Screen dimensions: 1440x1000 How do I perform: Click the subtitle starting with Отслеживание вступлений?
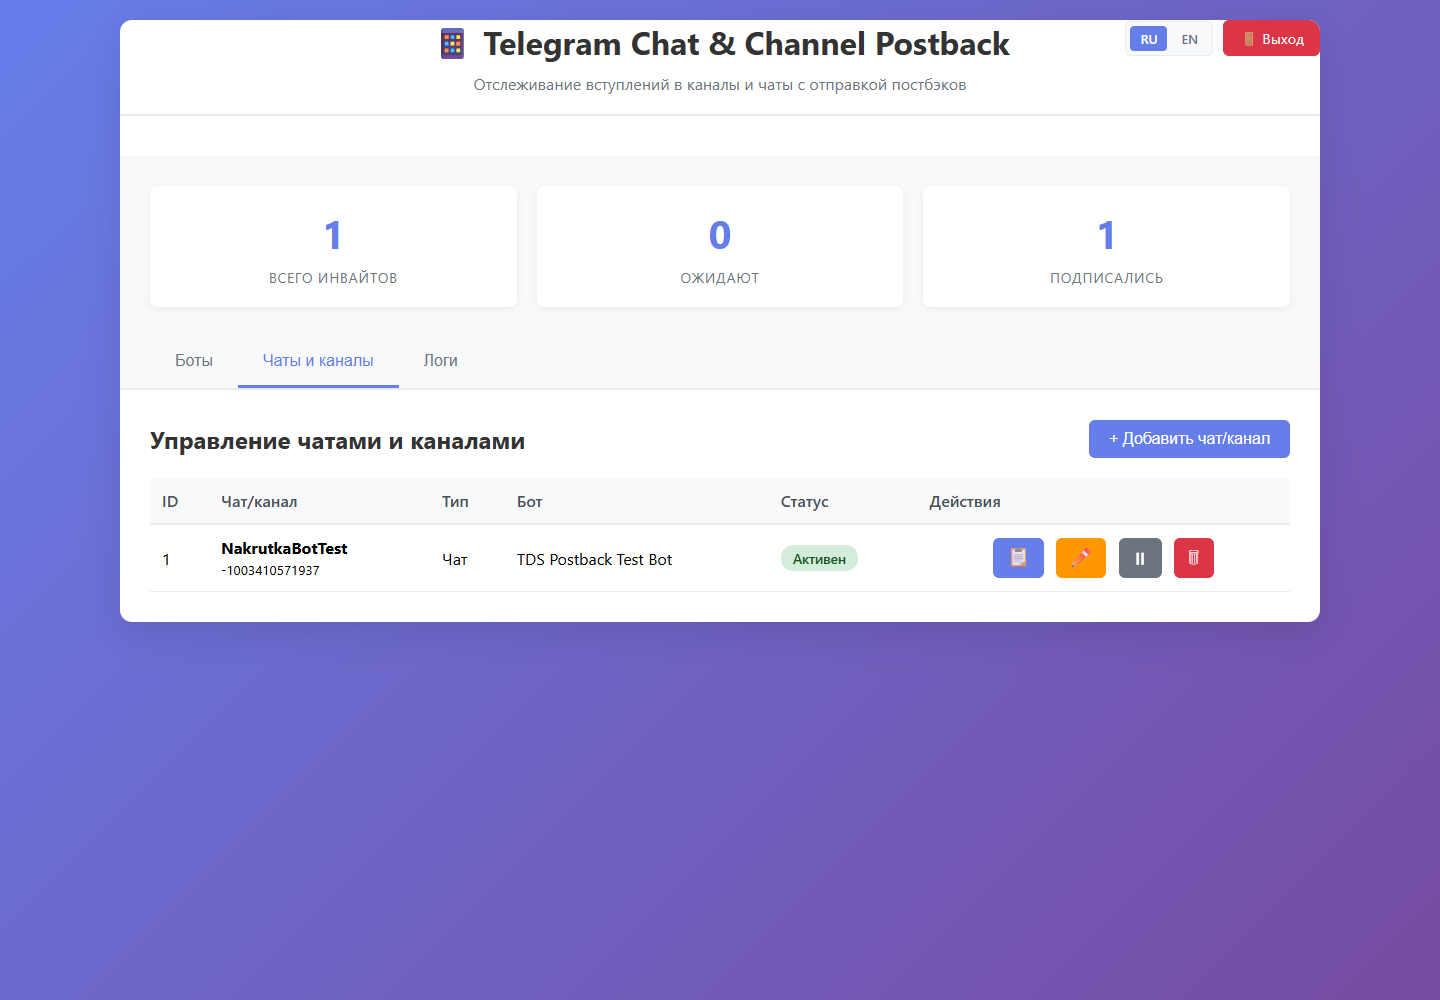pyautogui.click(x=720, y=85)
